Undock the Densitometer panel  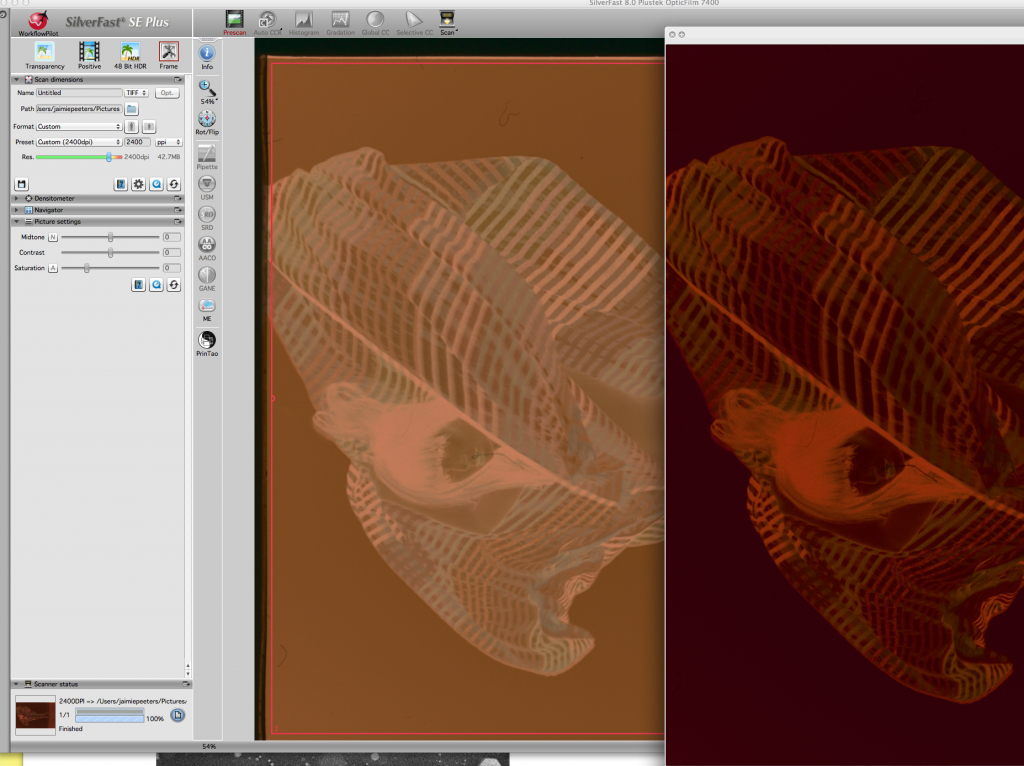tap(178, 199)
